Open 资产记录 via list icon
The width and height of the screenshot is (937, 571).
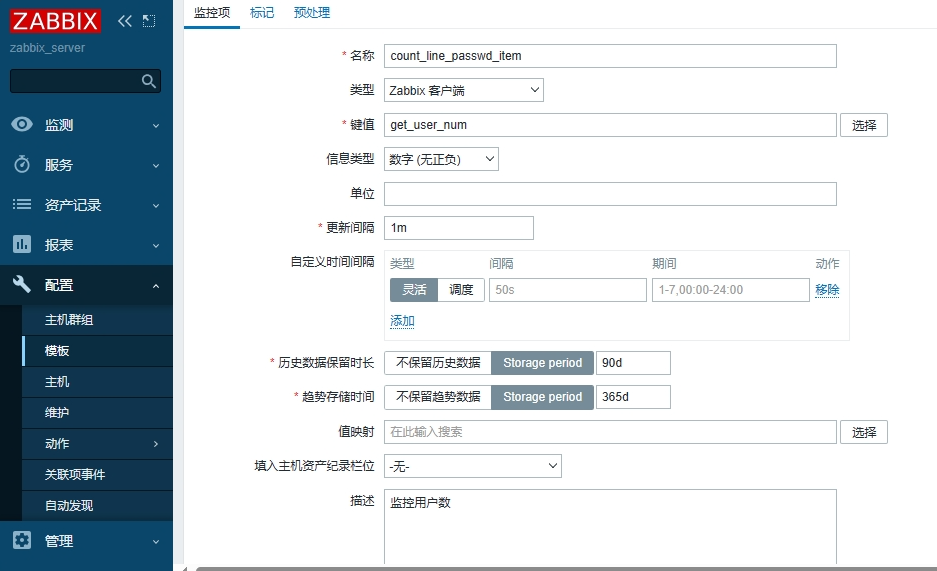coord(22,205)
